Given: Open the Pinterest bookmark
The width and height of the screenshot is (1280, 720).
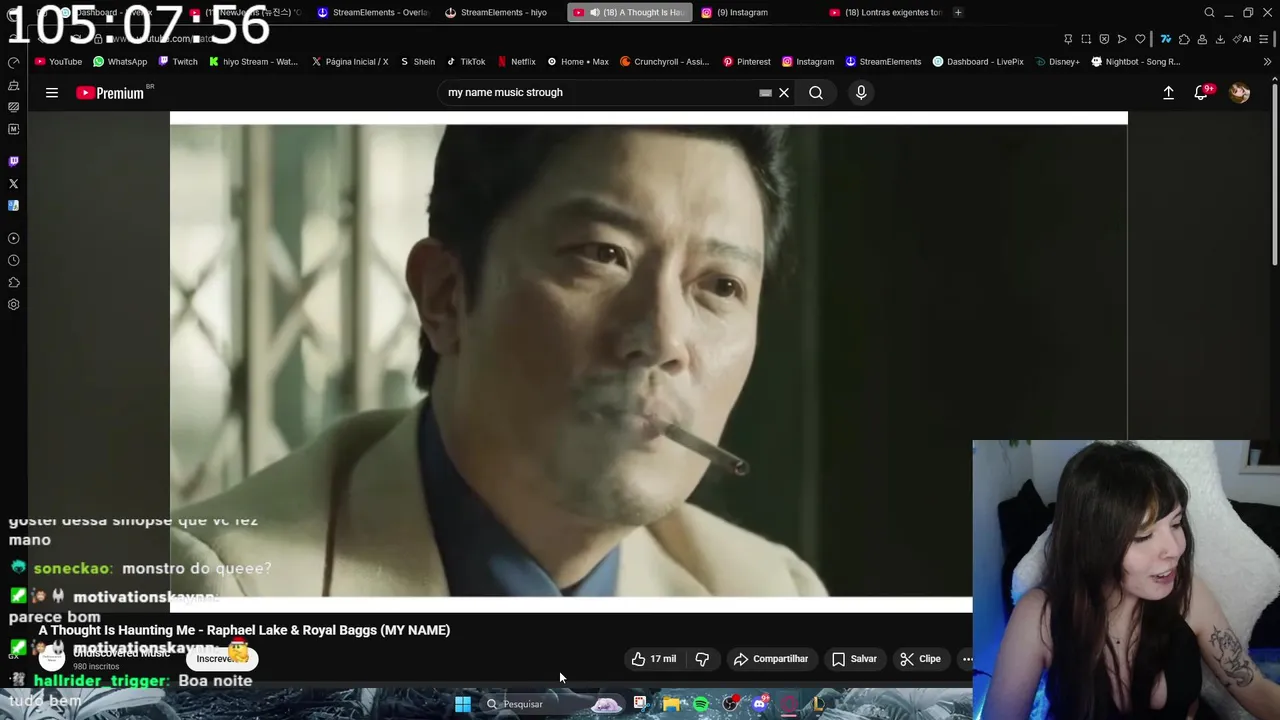Looking at the screenshot, I should (x=746, y=62).
